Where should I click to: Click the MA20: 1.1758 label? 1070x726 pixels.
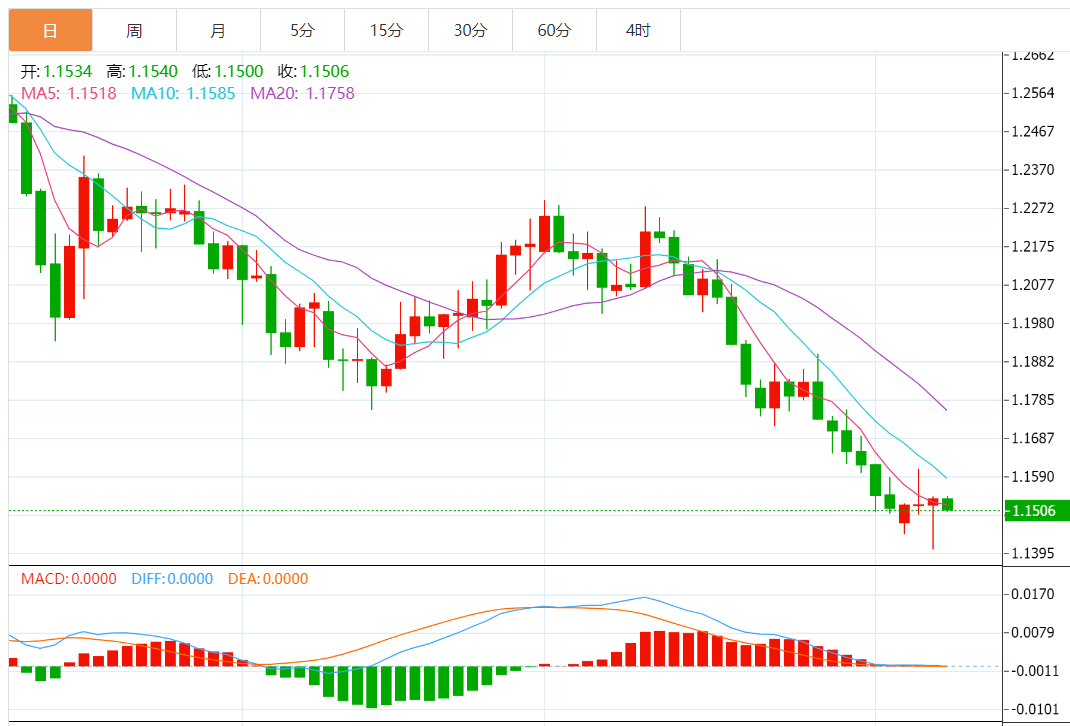[x=303, y=93]
